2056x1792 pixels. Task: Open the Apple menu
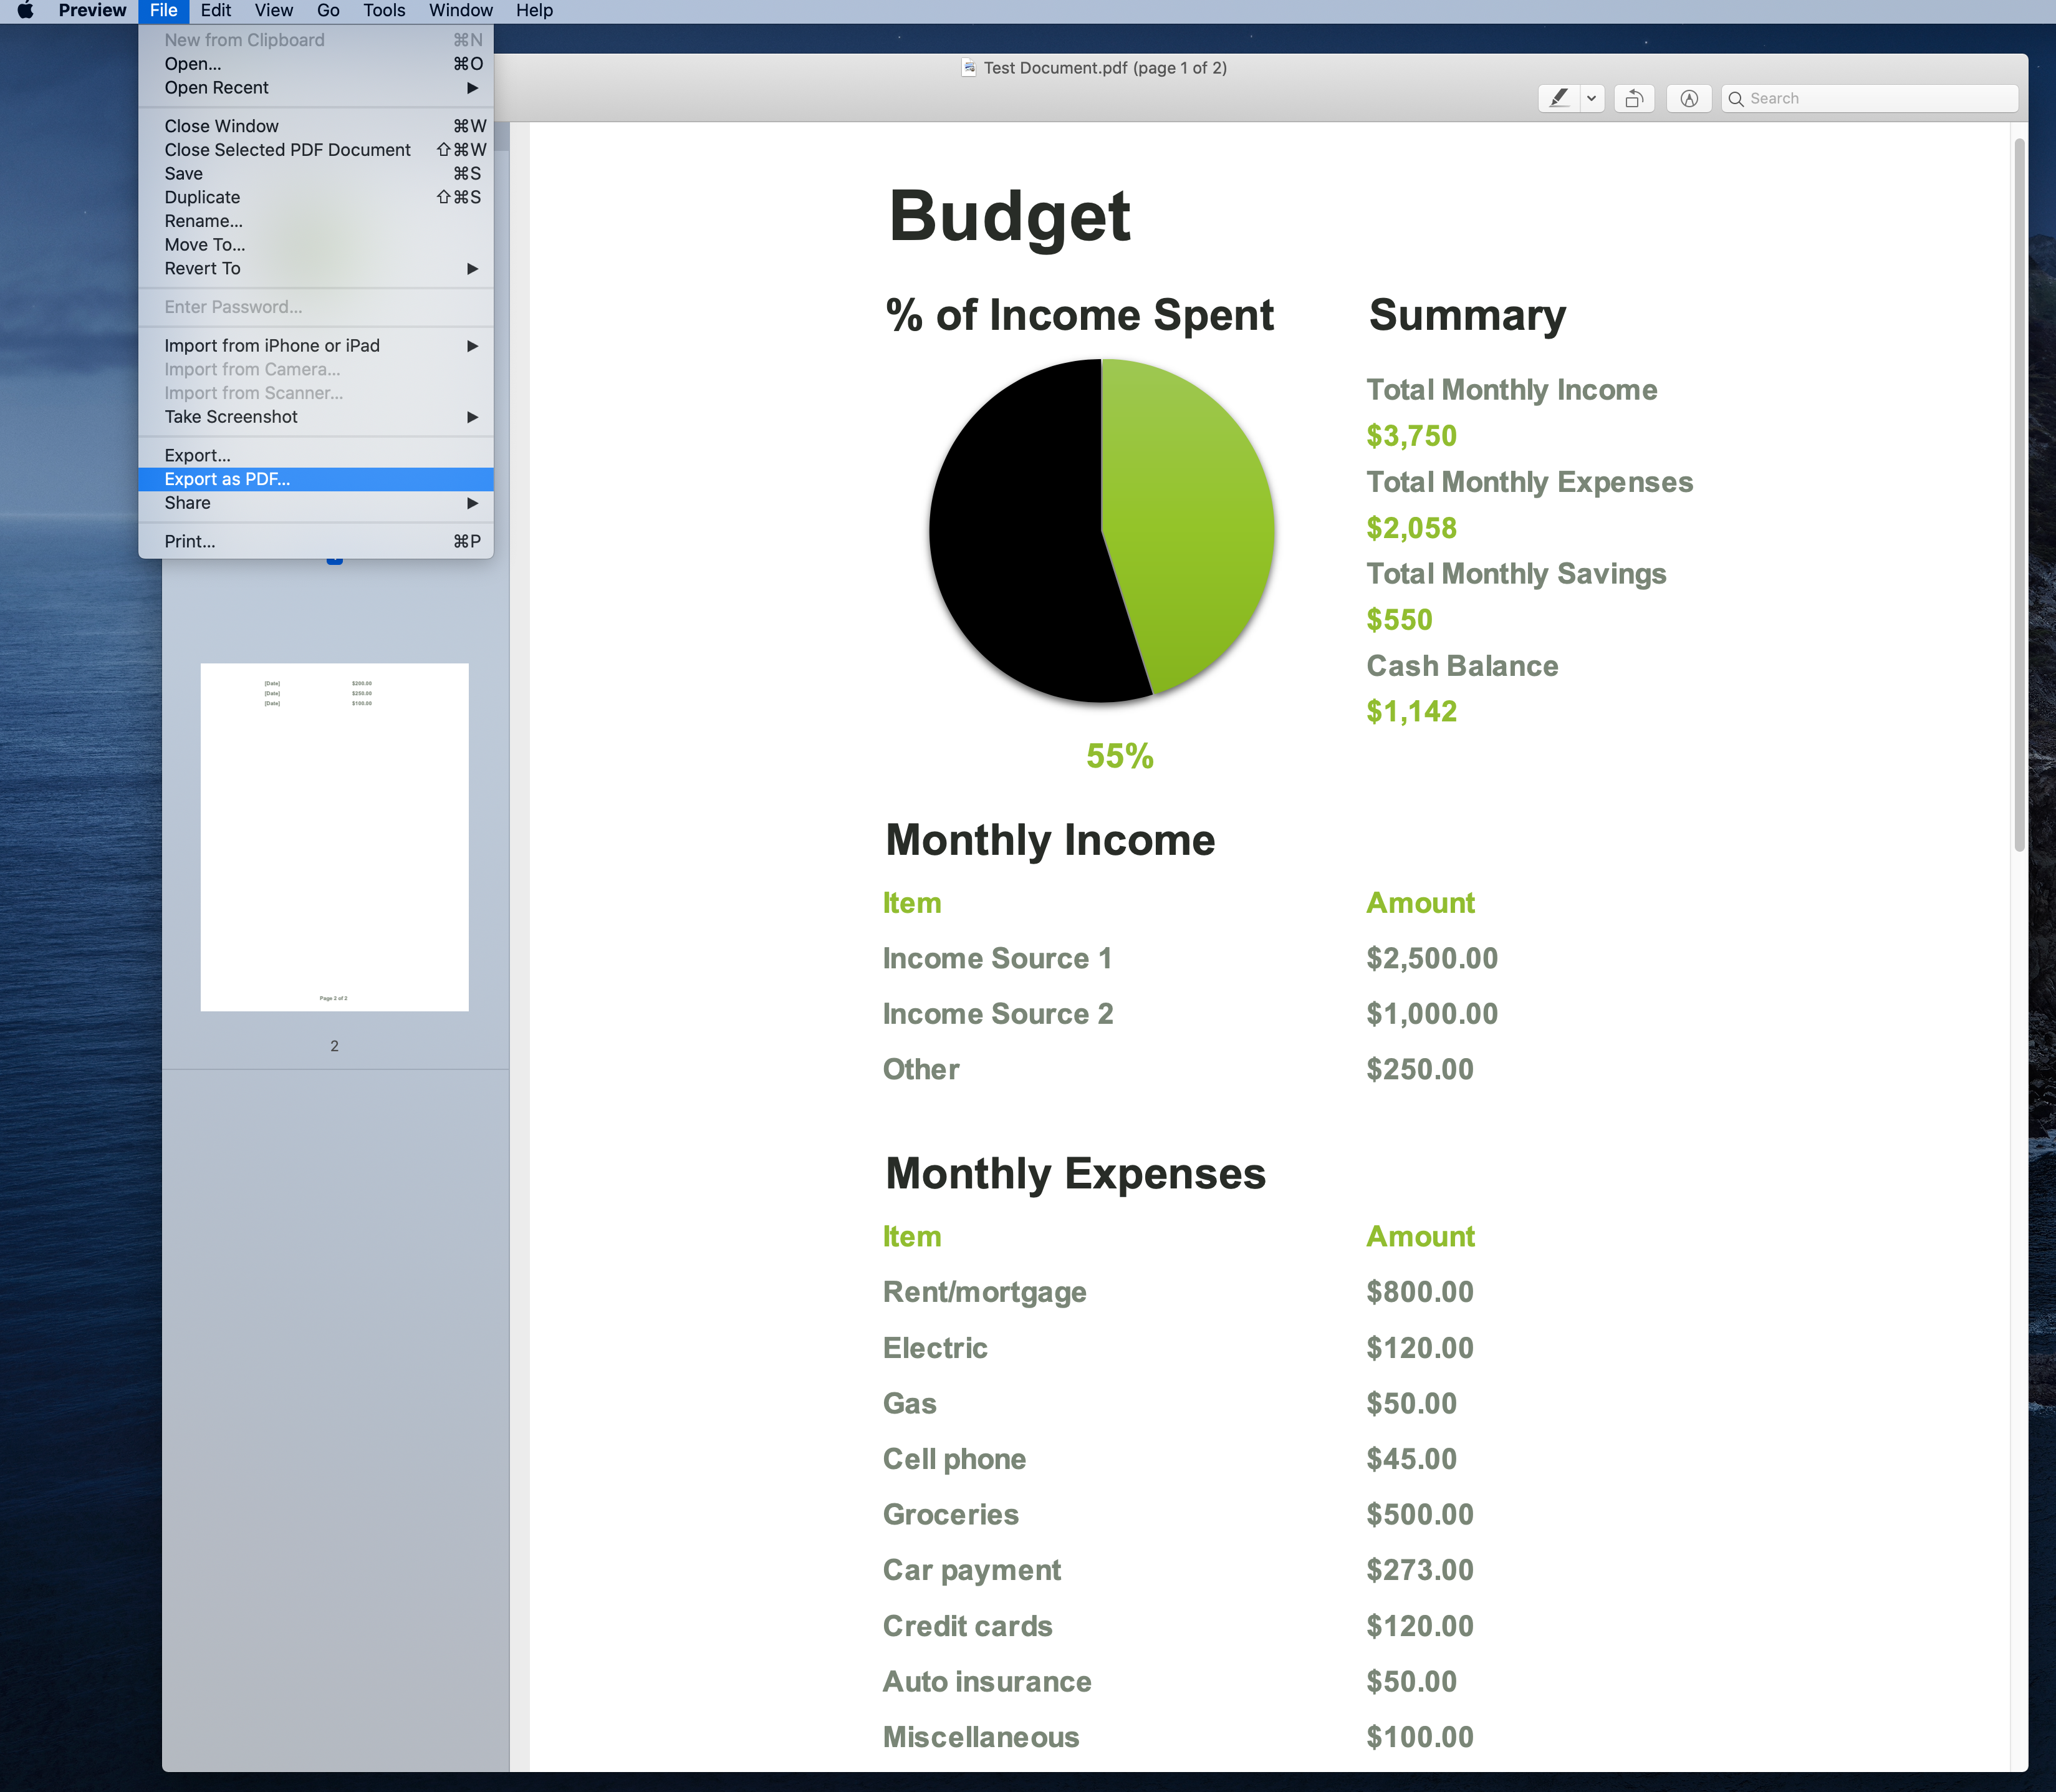(26, 11)
